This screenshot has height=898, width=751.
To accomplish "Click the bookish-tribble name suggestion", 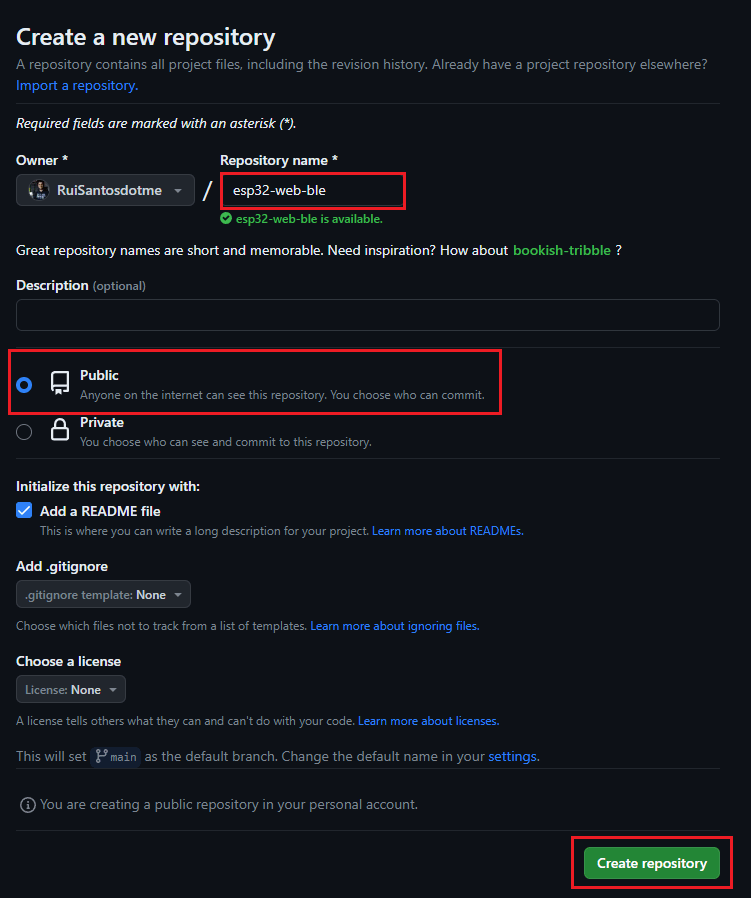I will tap(561, 250).
